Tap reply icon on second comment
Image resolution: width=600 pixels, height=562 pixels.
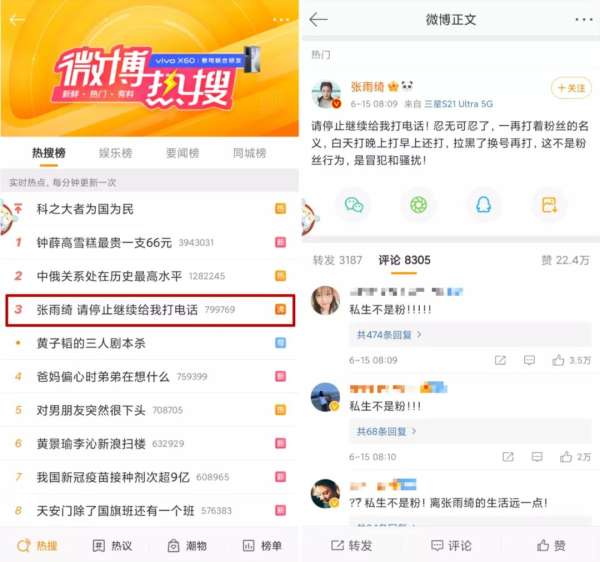[537, 456]
